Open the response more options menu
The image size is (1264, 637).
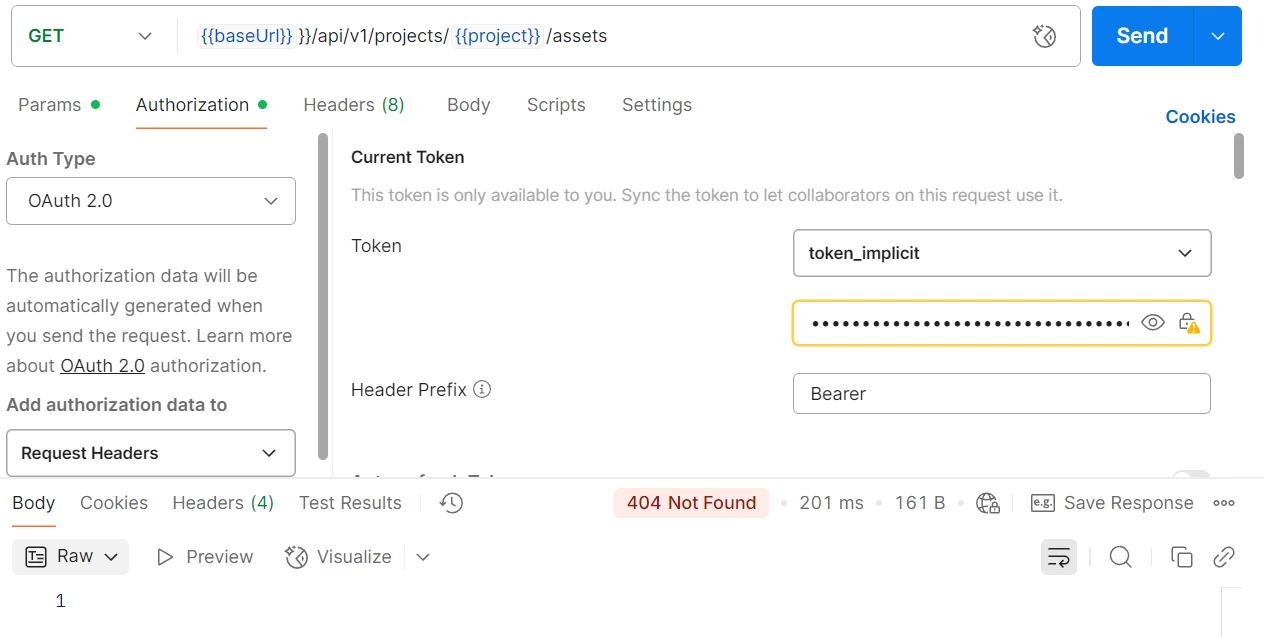tap(1224, 503)
